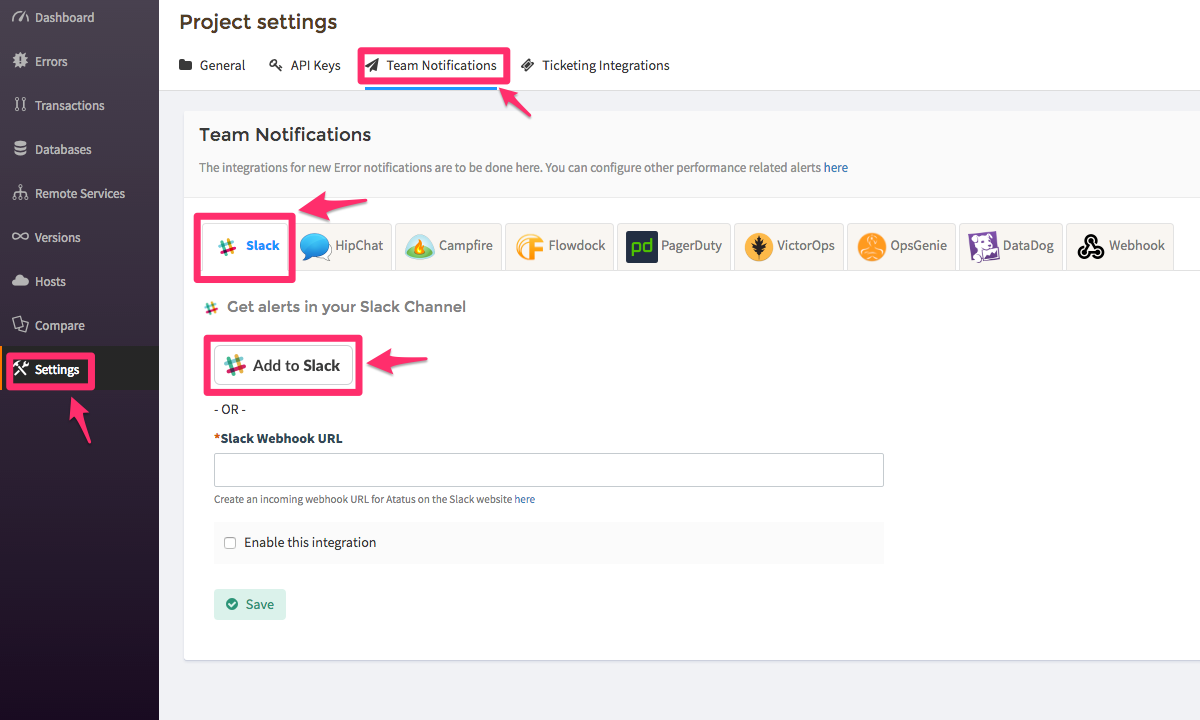Switch to the VictorOps tab
1200x720 pixels.
click(790, 246)
